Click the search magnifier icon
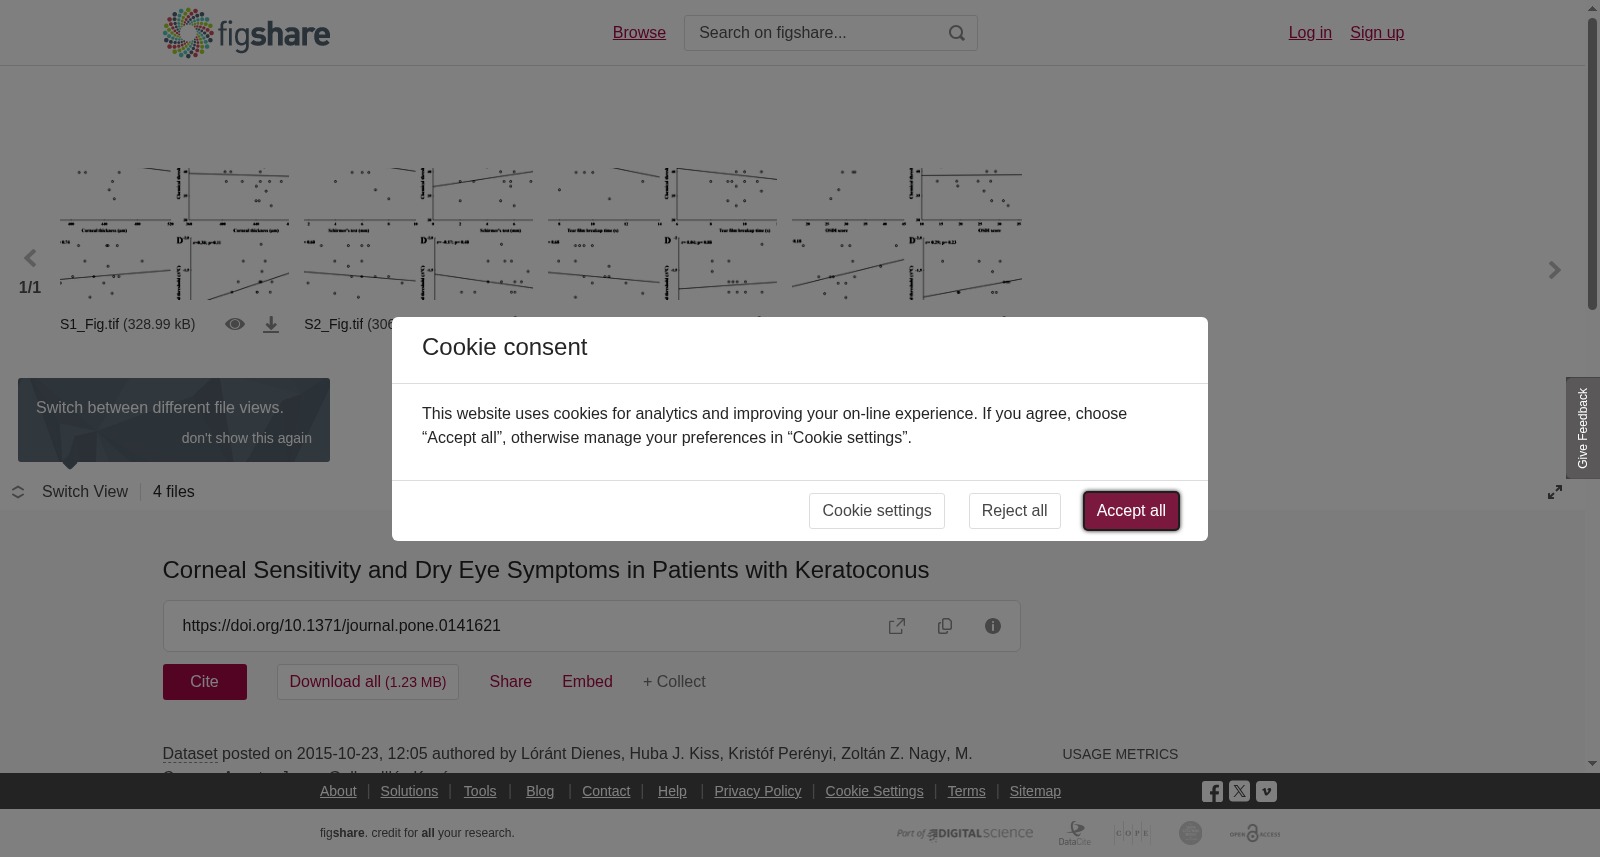Image resolution: width=1600 pixels, height=857 pixels. pos(957,33)
